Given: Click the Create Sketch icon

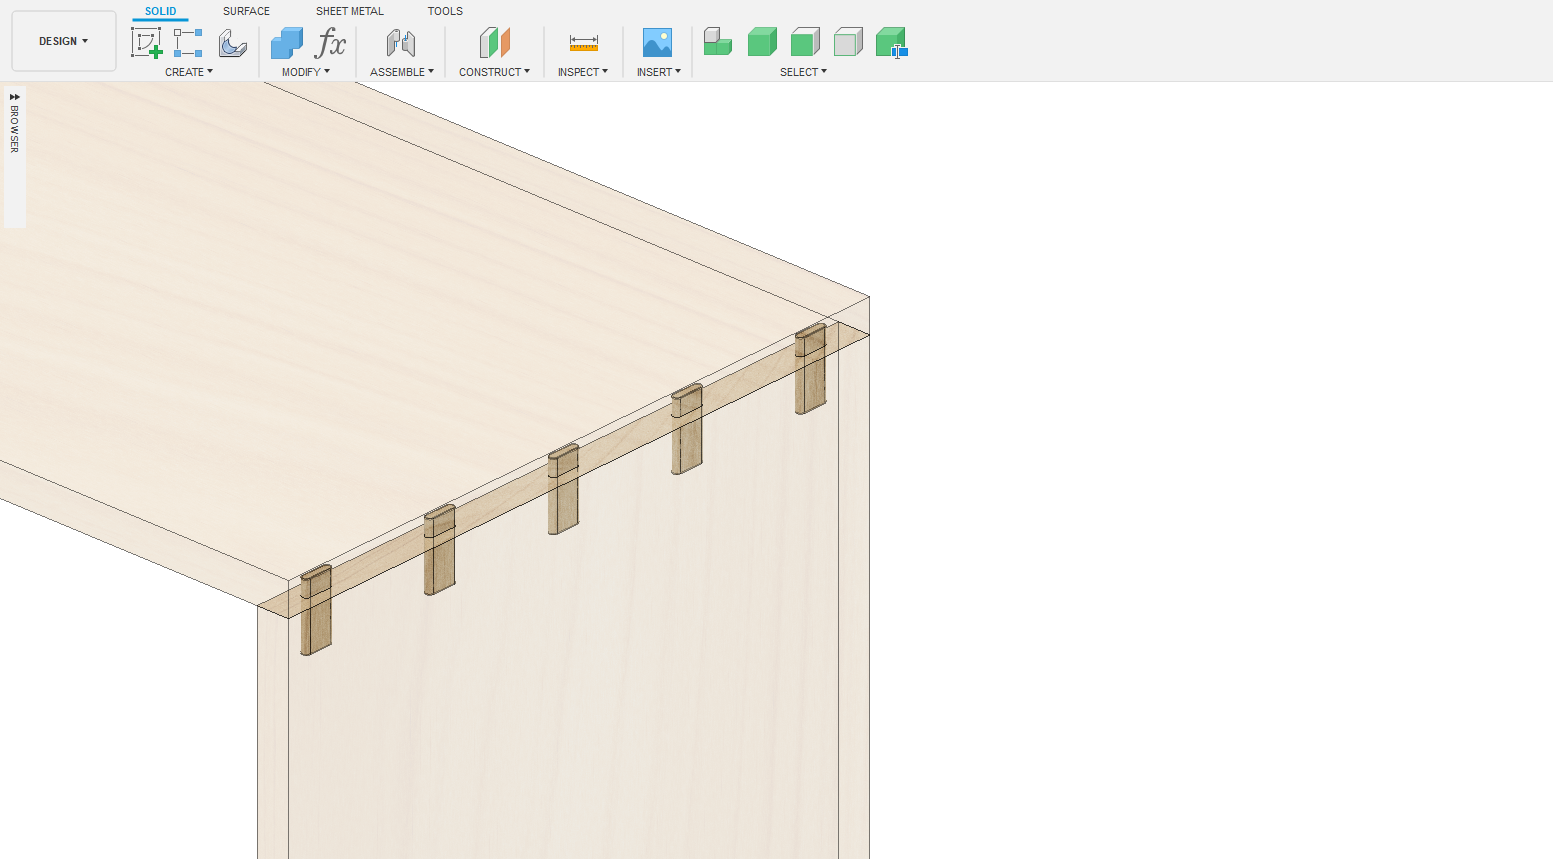Looking at the screenshot, I should point(146,43).
